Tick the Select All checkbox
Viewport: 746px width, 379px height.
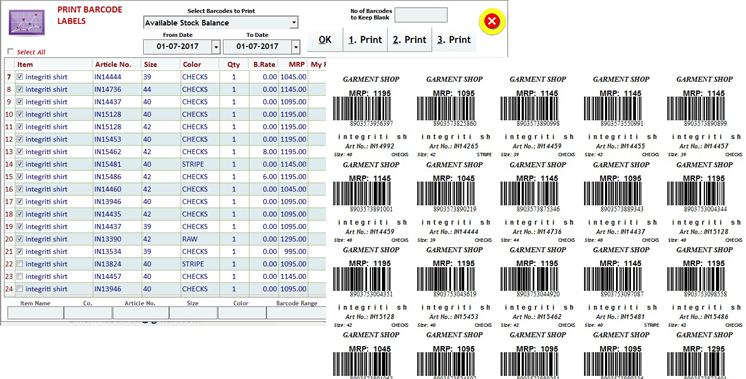(10, 52)
